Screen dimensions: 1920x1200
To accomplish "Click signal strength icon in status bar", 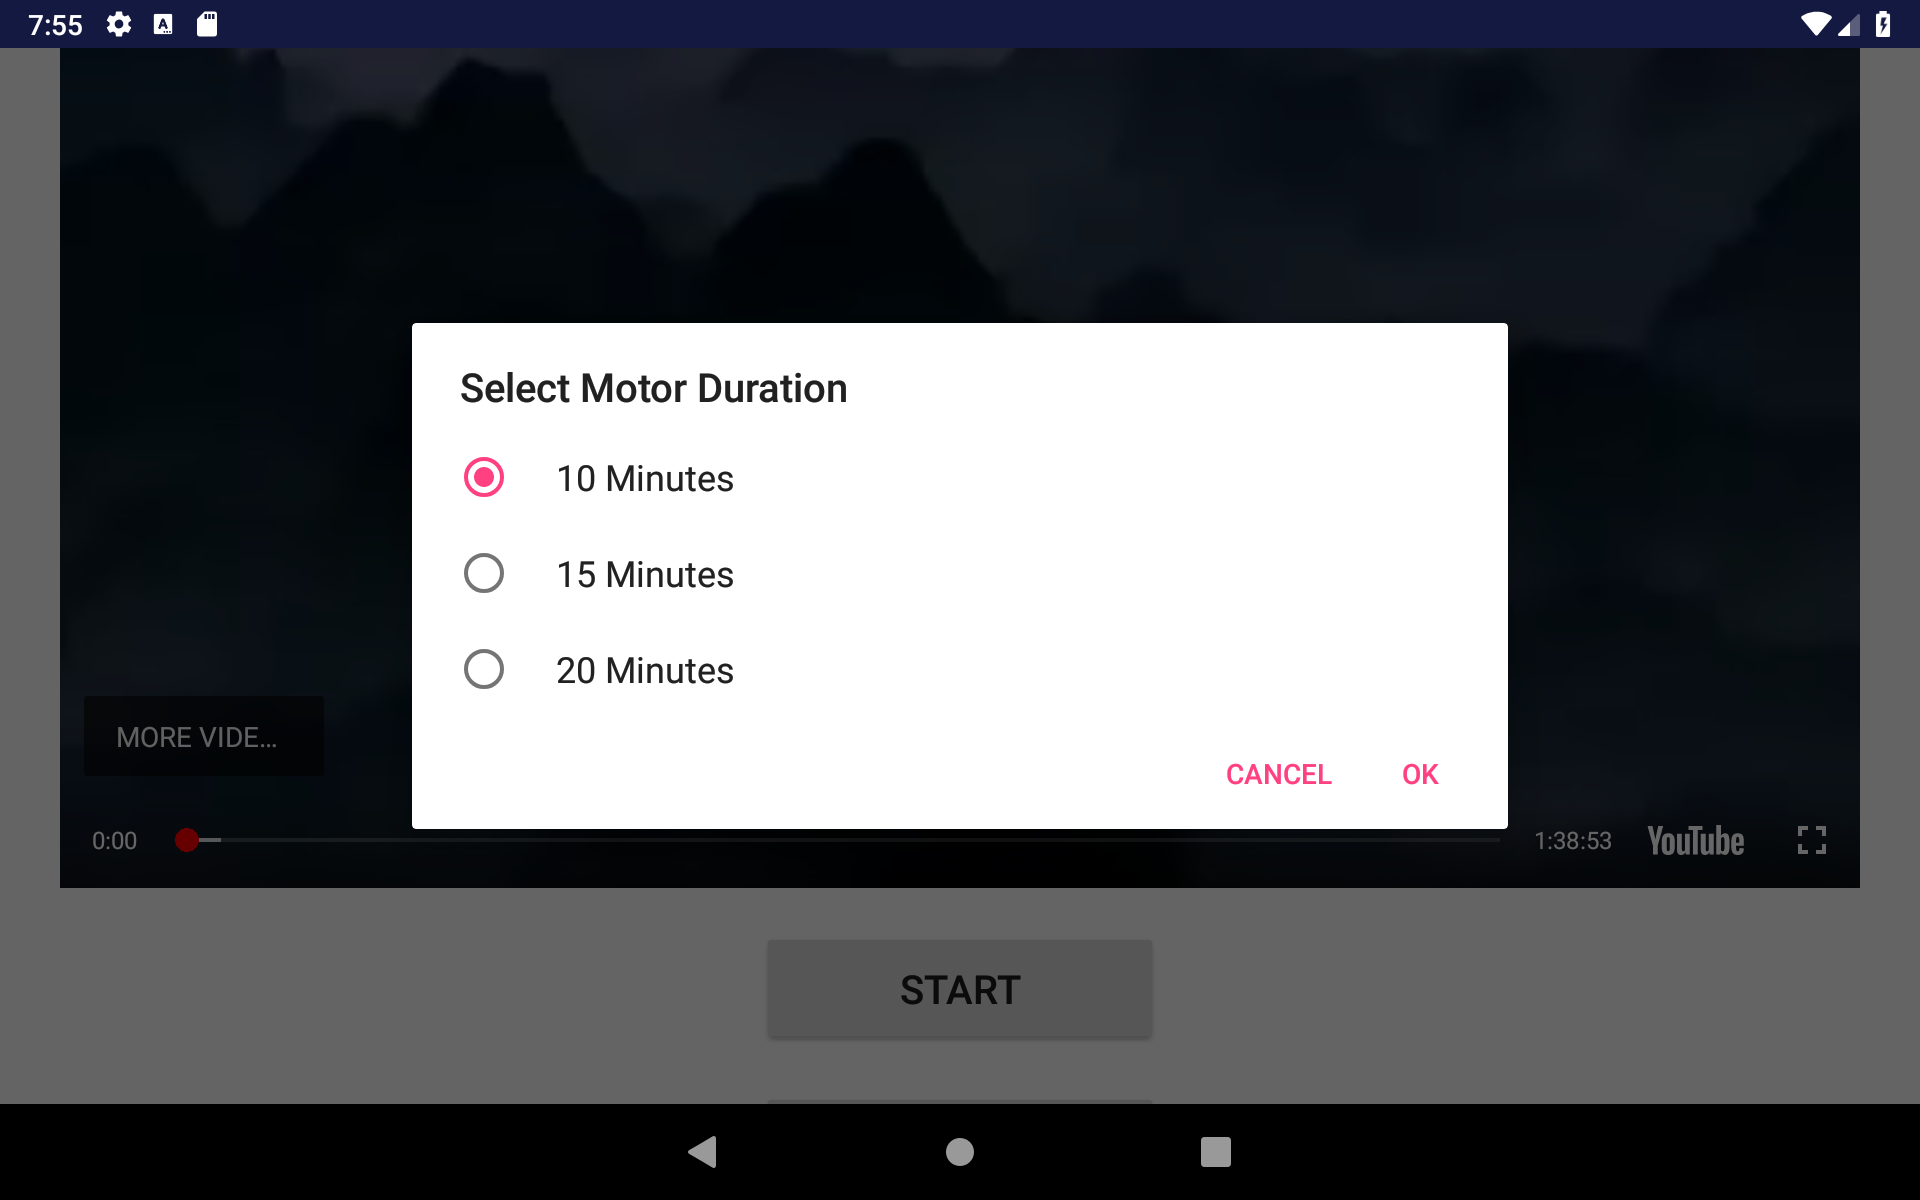I will [x=1850, y=25].
